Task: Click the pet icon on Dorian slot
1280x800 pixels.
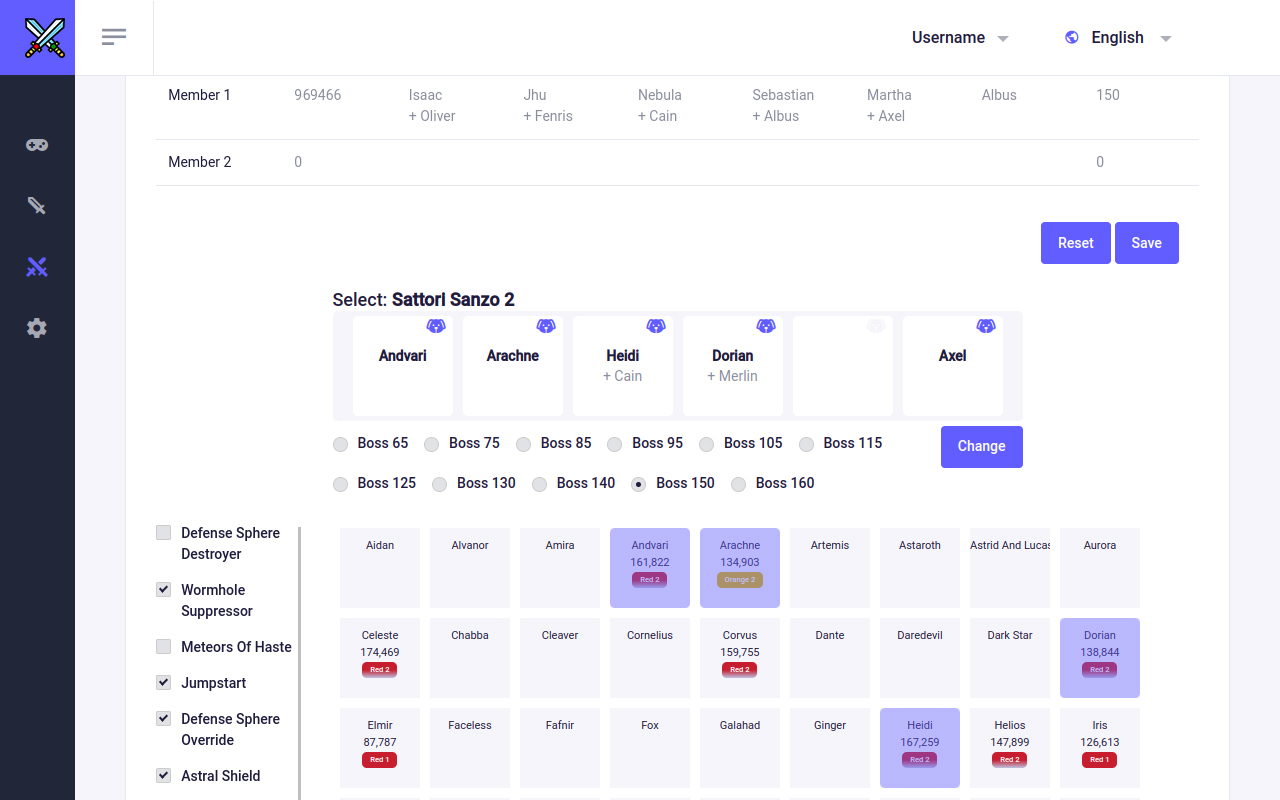Action: coord(766,326)
